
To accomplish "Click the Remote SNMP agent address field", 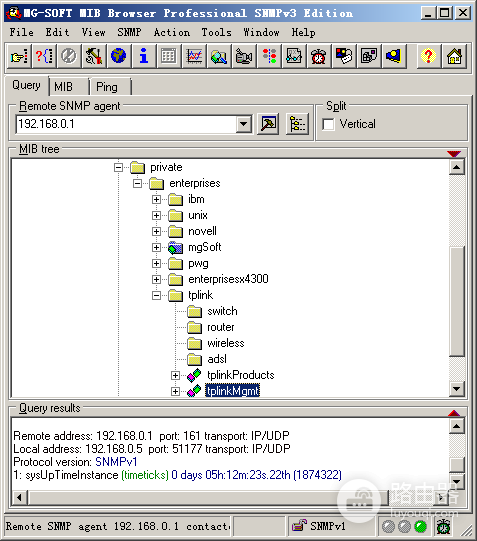I will click(x=126, y=124).
